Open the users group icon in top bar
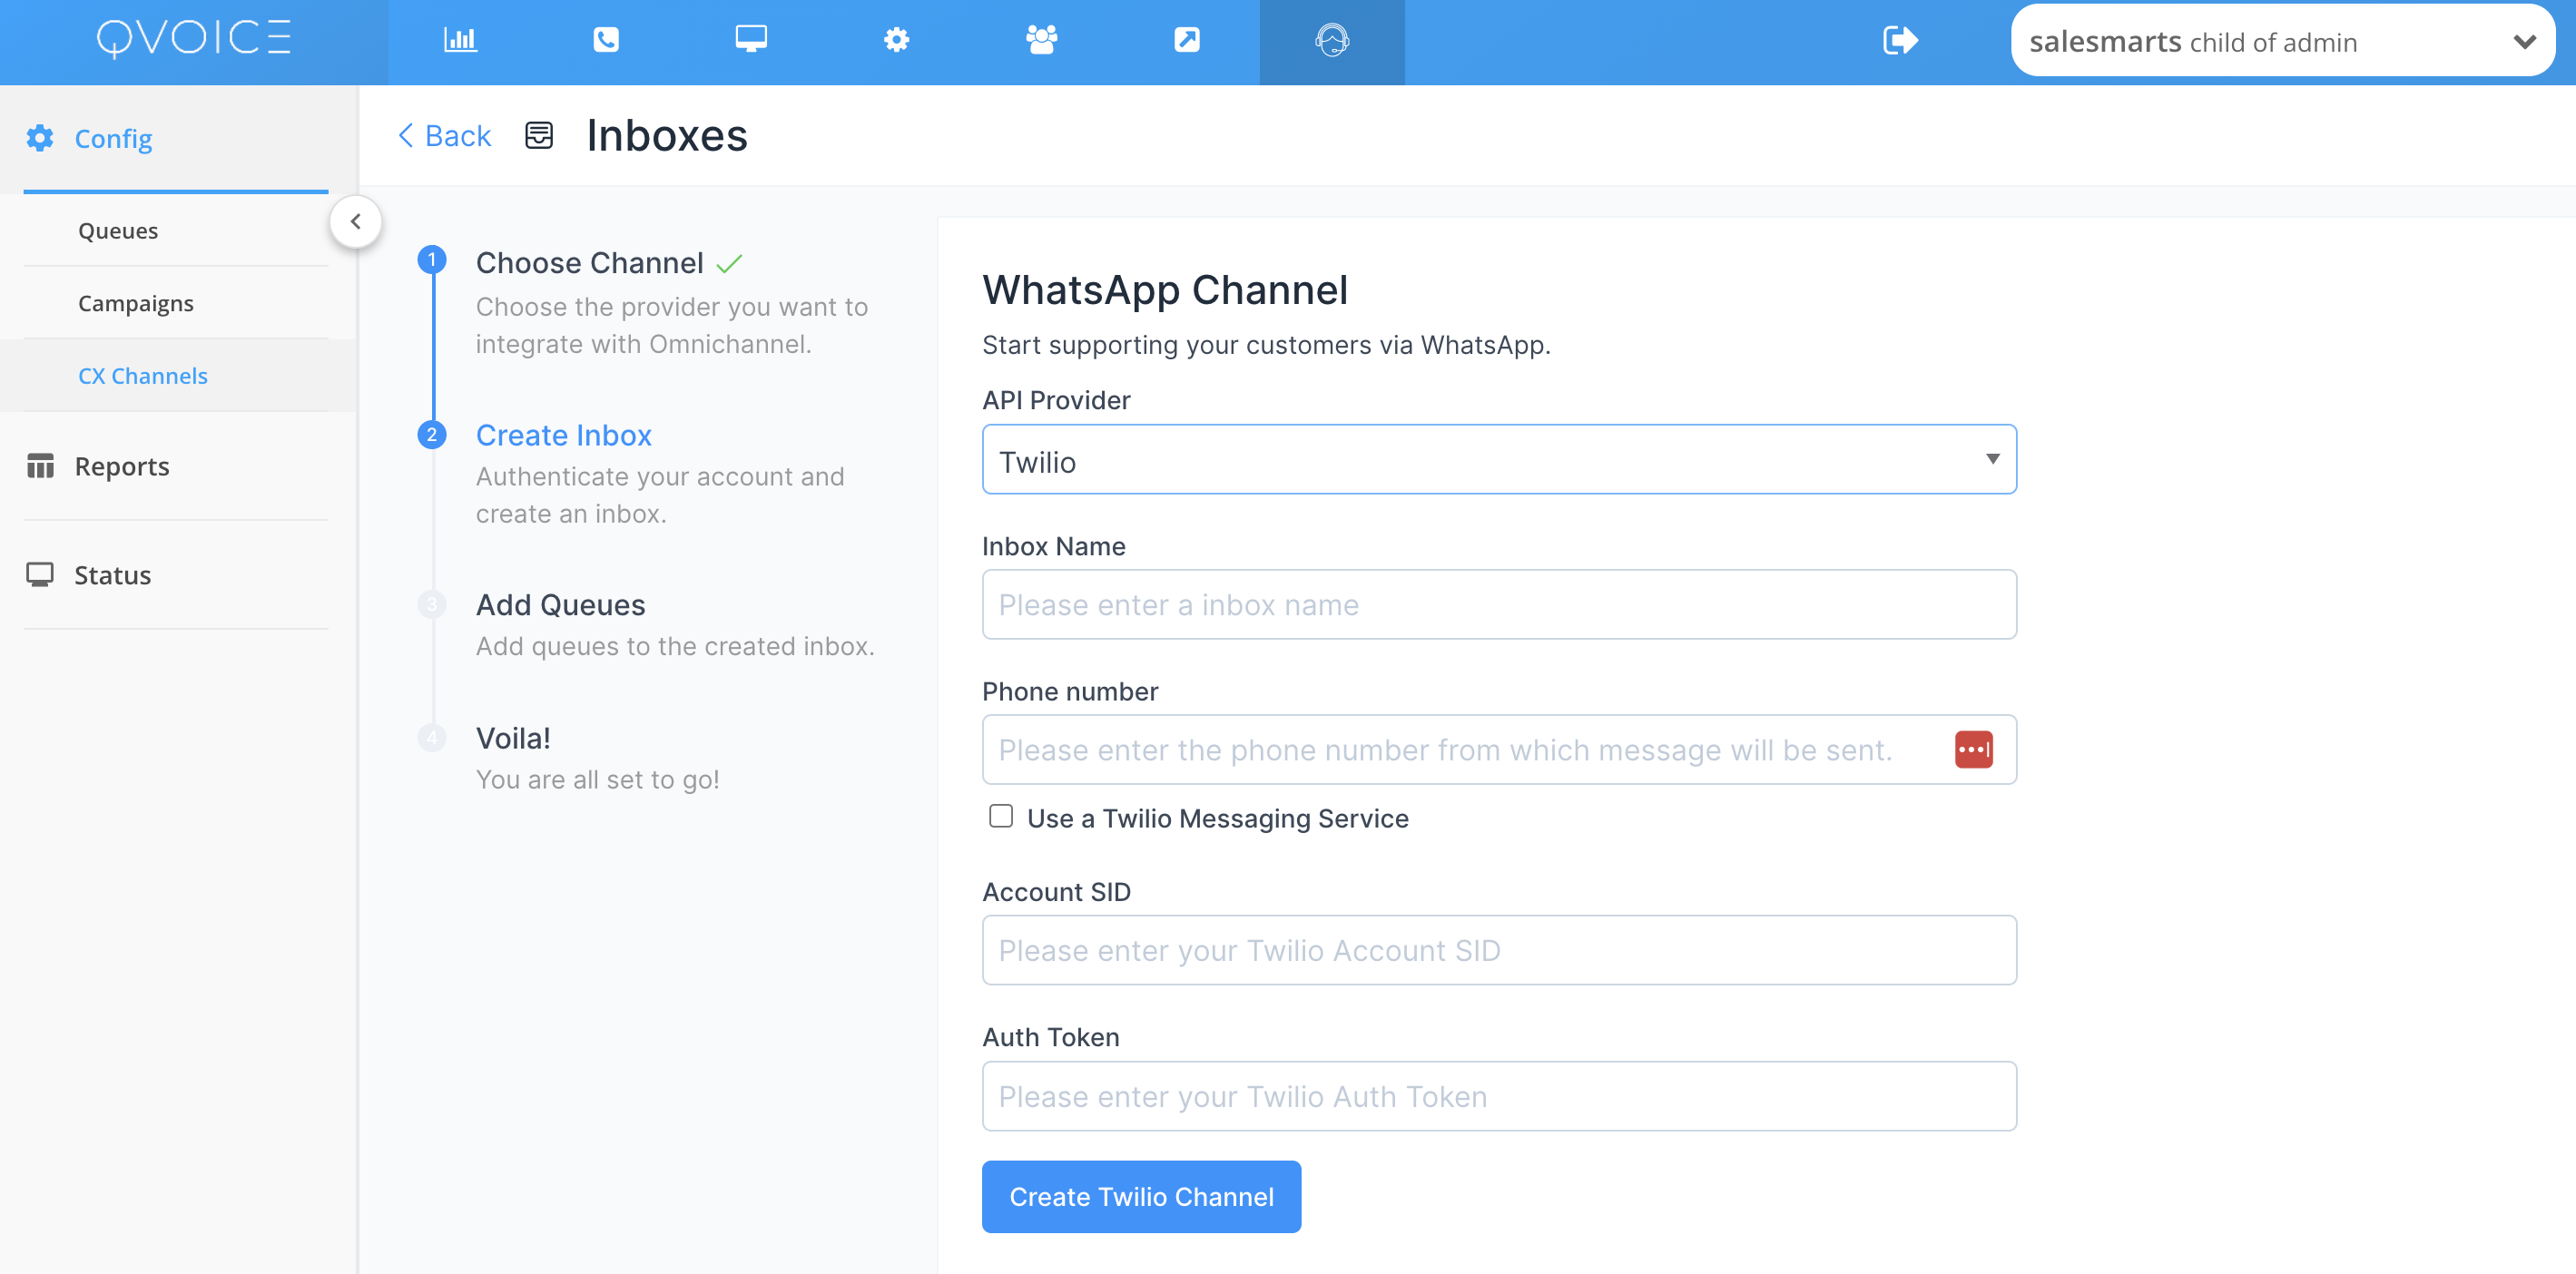The width and height of the screenshot is (2576, 1274). point(1041,40)
